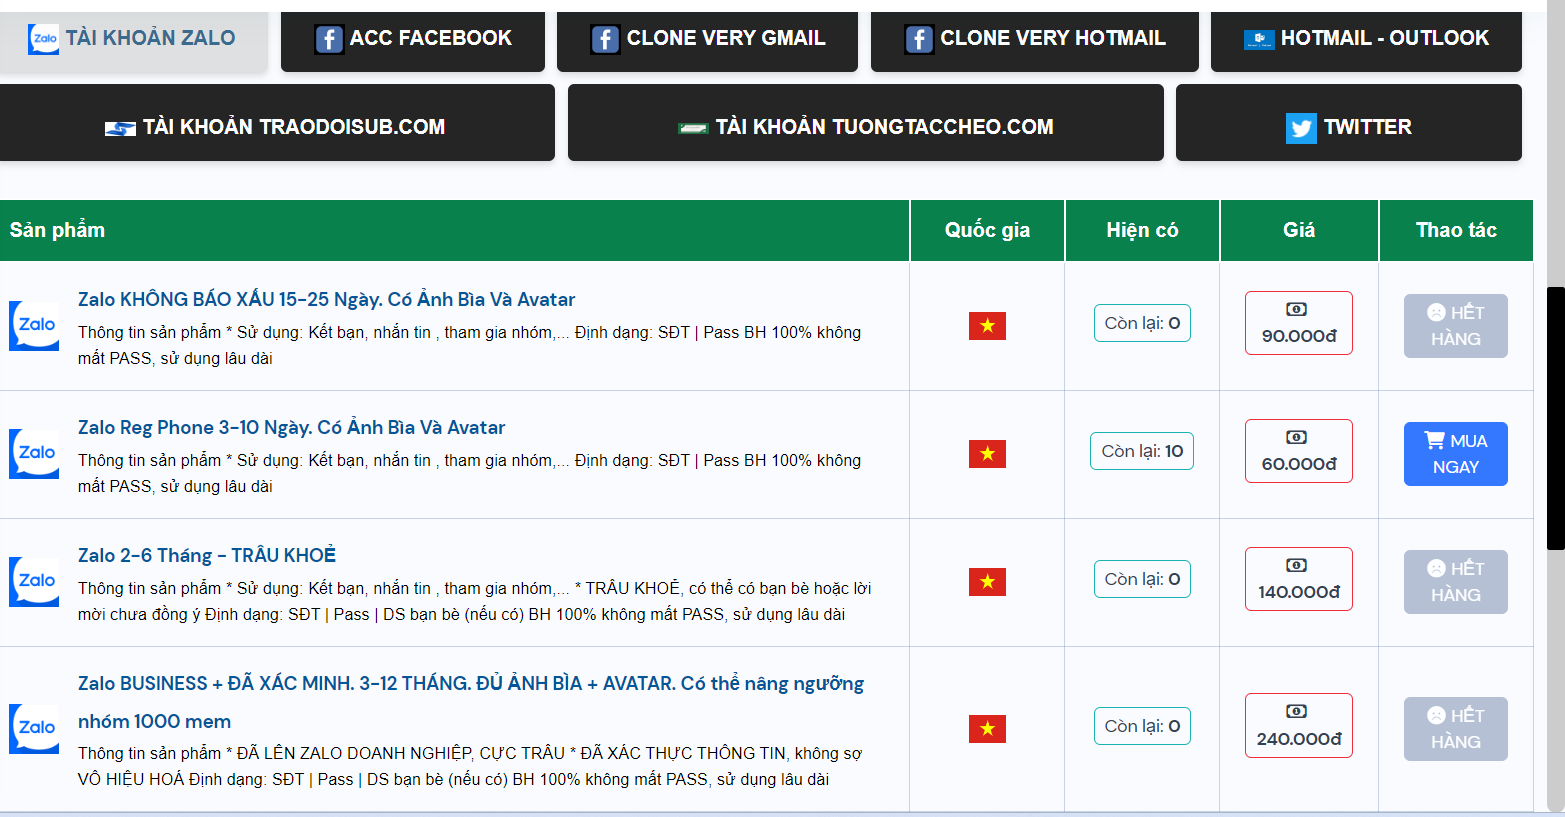Screen dimensions: 1565x817
Task: Click the money icon above 60.000đ
Action: pyautogui.click(x=1296, y=438)
